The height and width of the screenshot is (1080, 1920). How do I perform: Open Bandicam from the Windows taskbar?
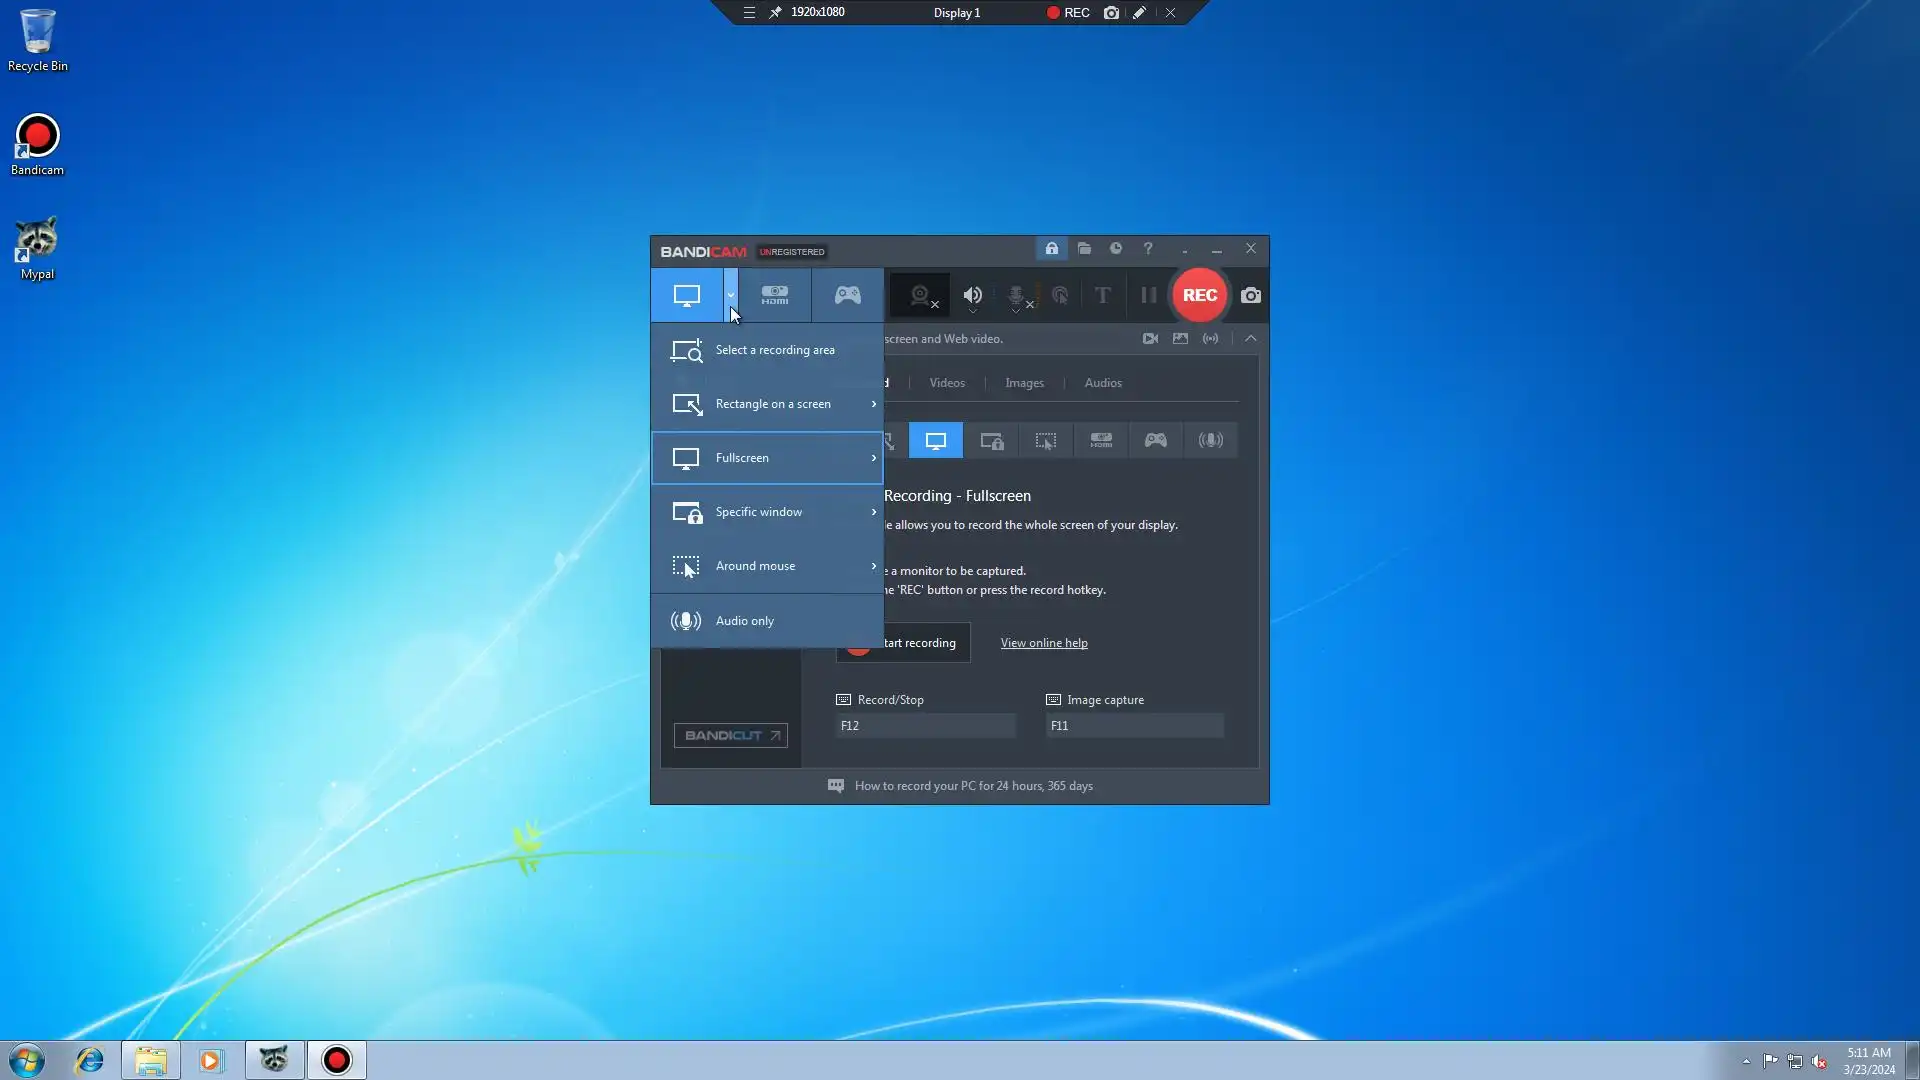pos(337,1060)
